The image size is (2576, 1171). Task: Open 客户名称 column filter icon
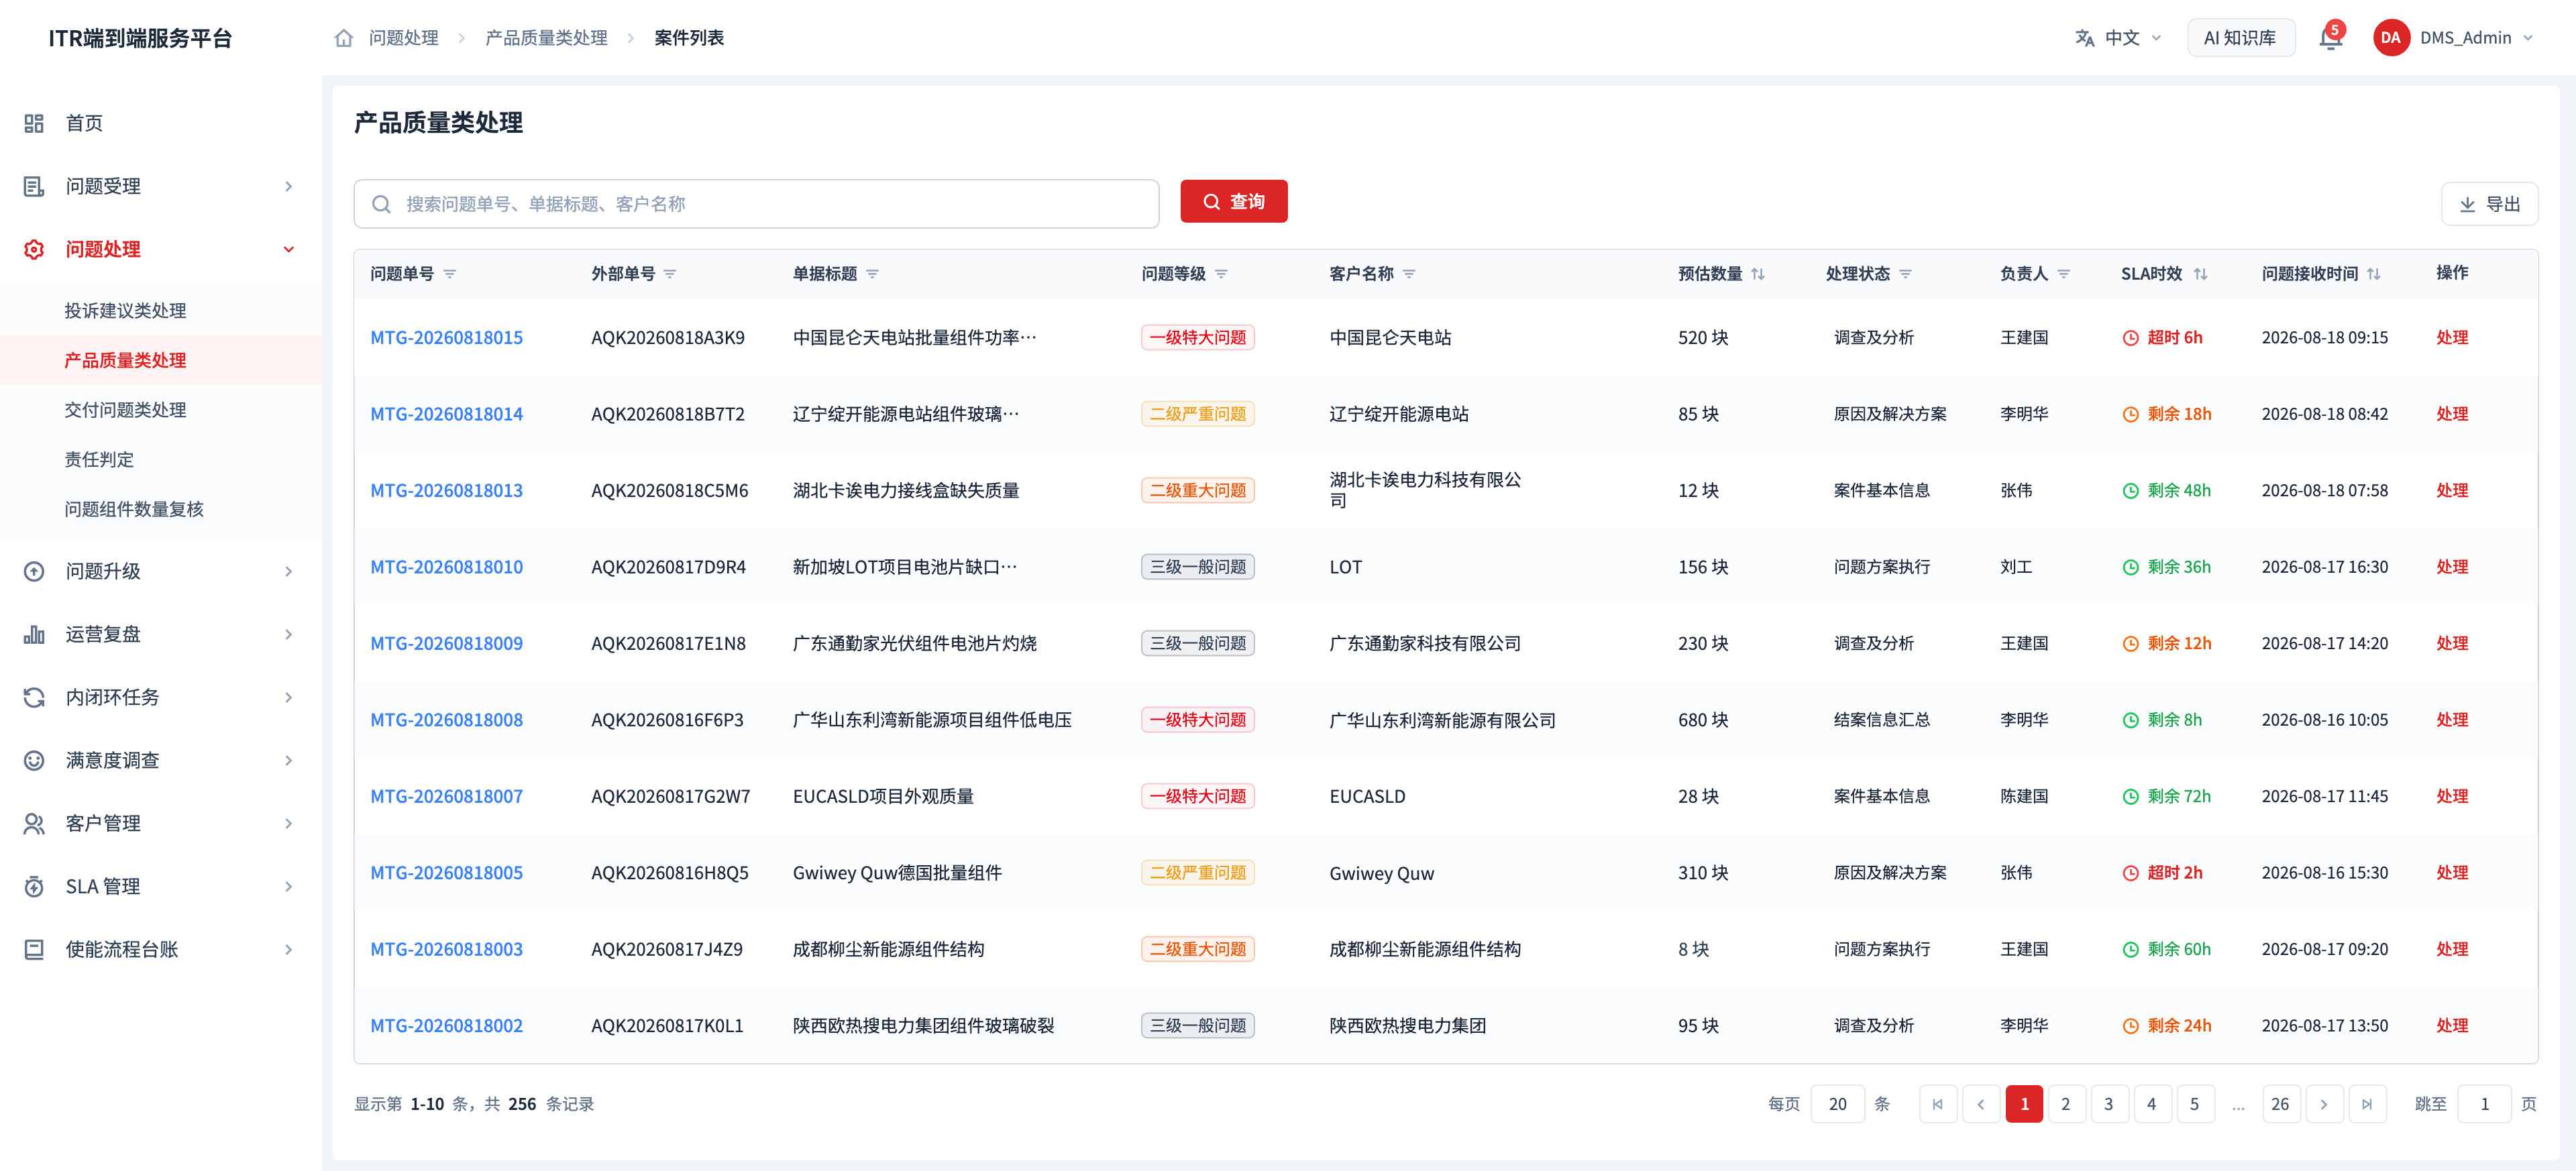point(1409,274)
